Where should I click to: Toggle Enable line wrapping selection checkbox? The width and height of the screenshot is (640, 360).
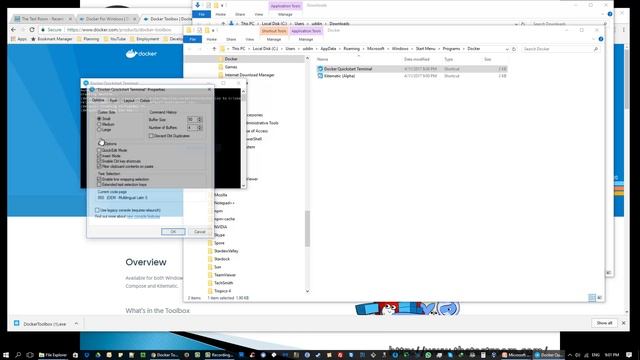pos(99,179)
